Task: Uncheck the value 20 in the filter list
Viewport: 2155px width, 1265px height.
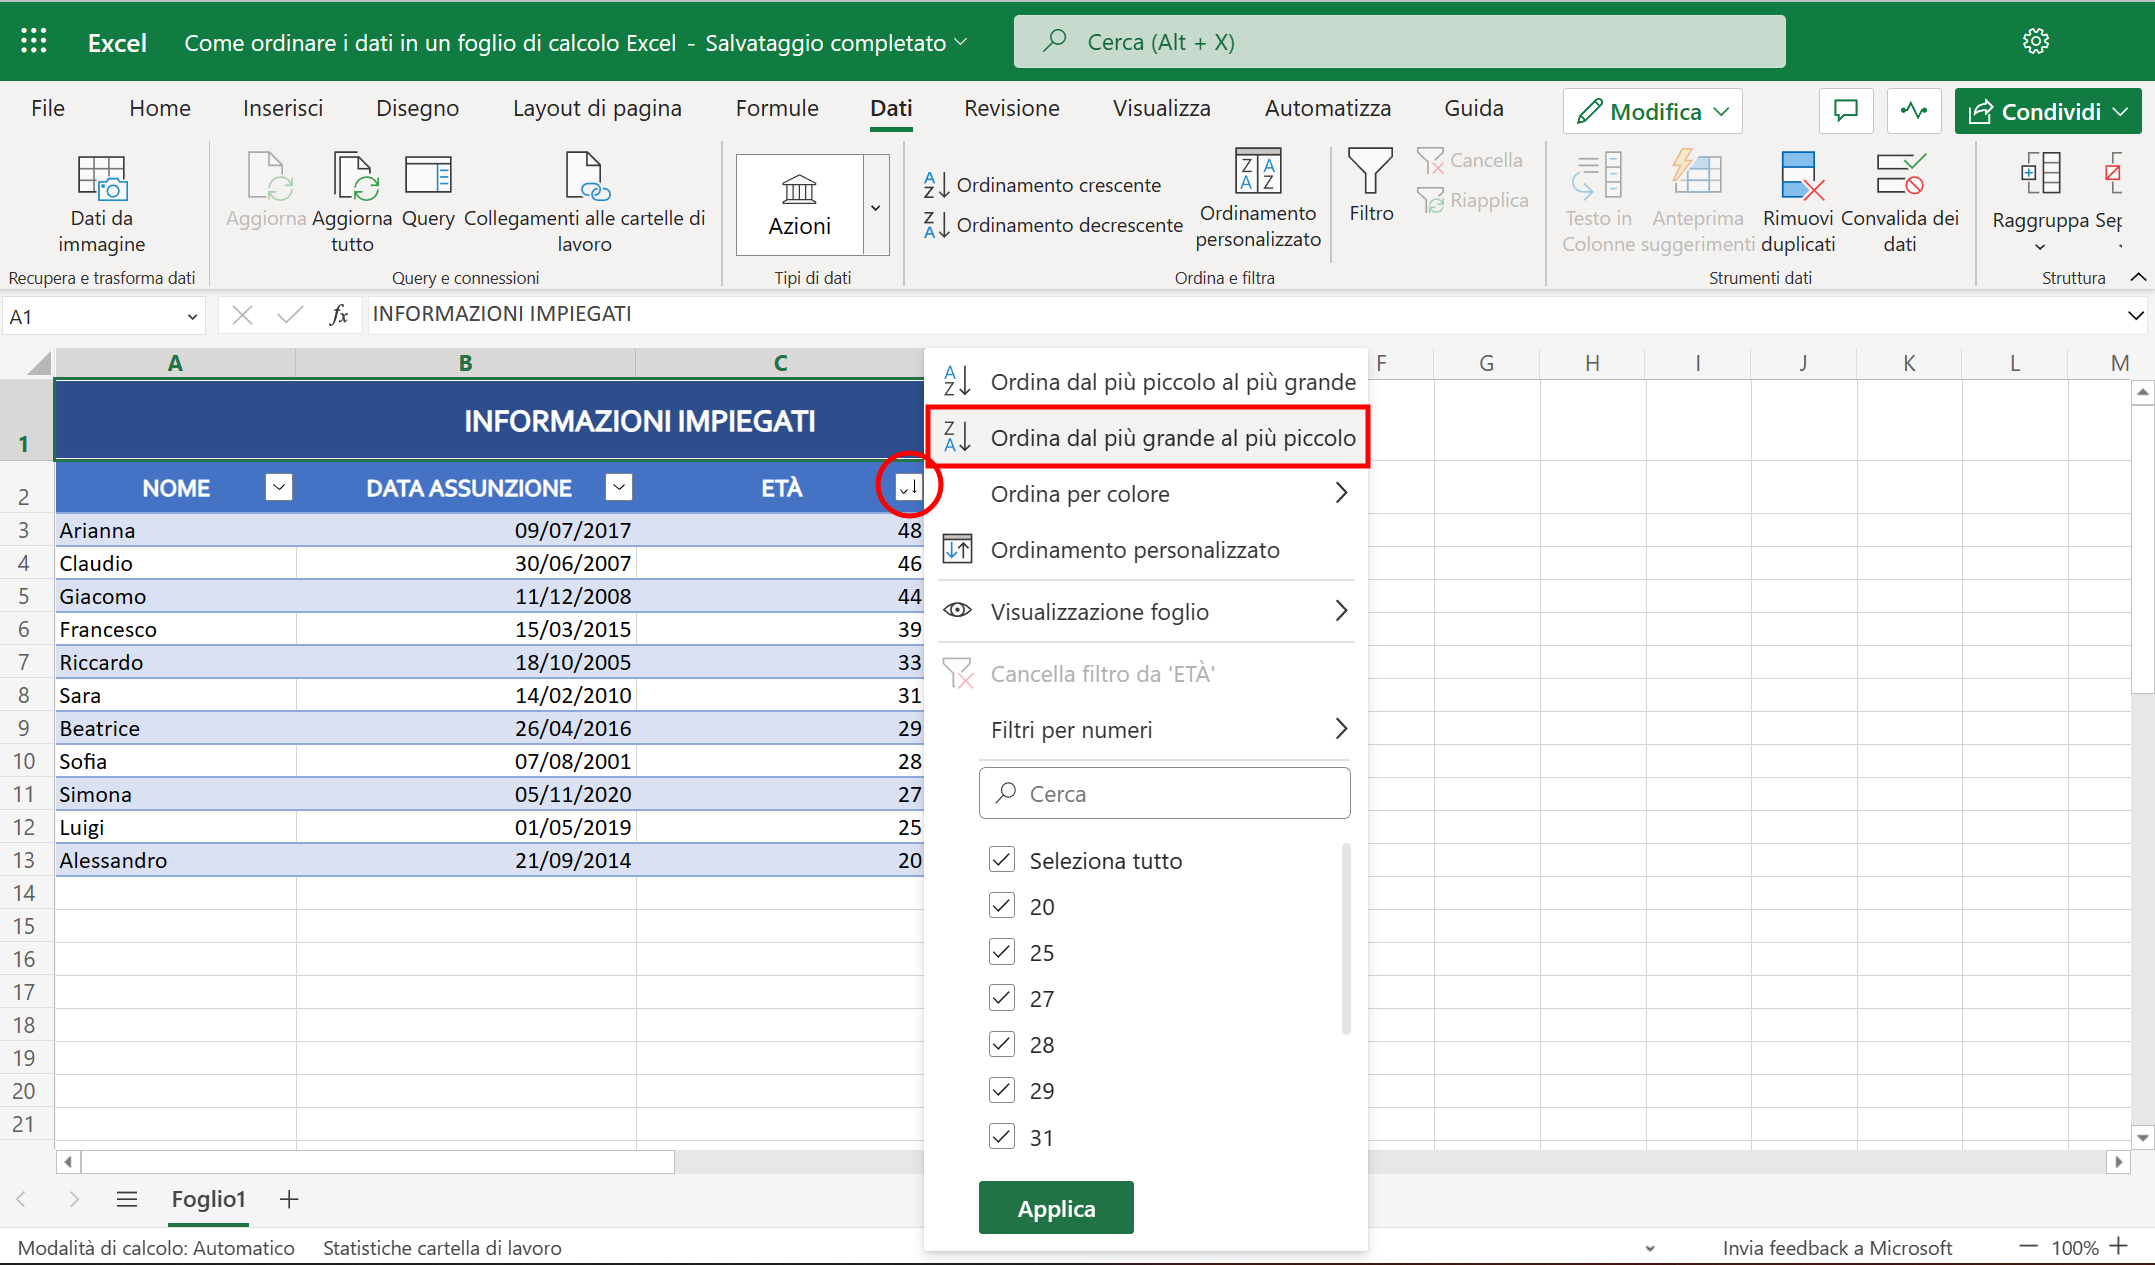Action: 1001,905
